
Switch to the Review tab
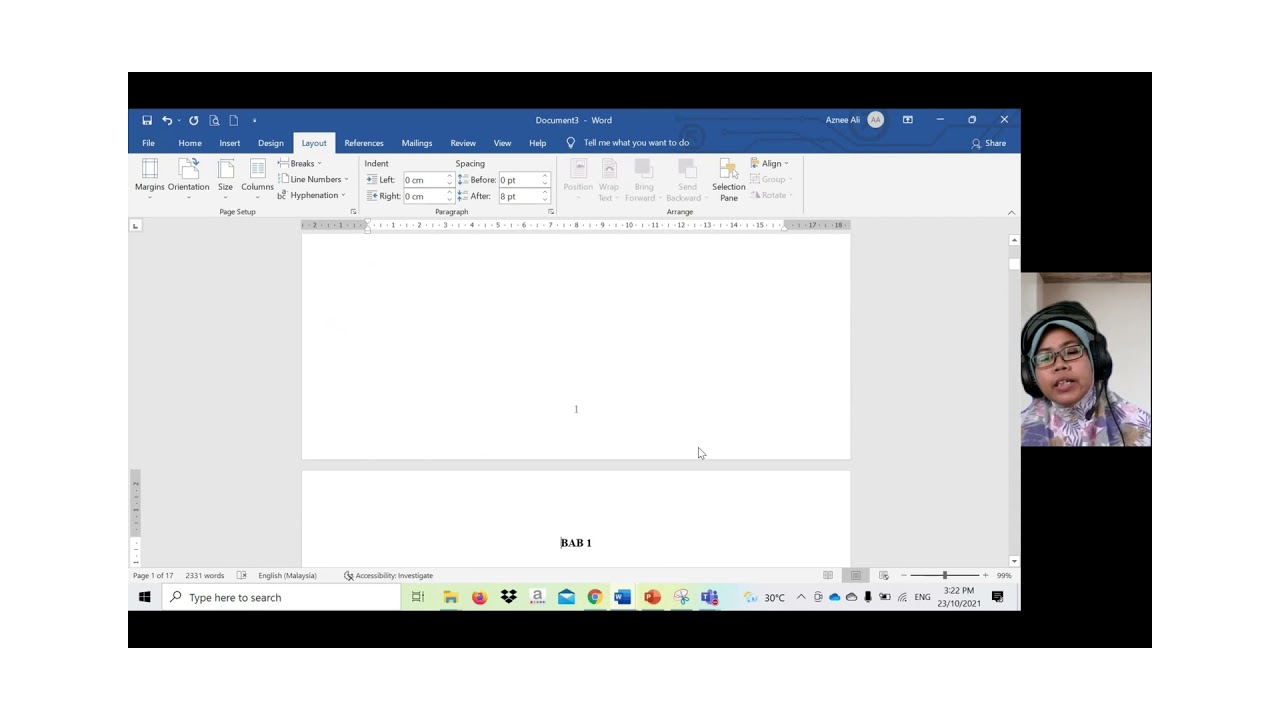coord(463,143)
